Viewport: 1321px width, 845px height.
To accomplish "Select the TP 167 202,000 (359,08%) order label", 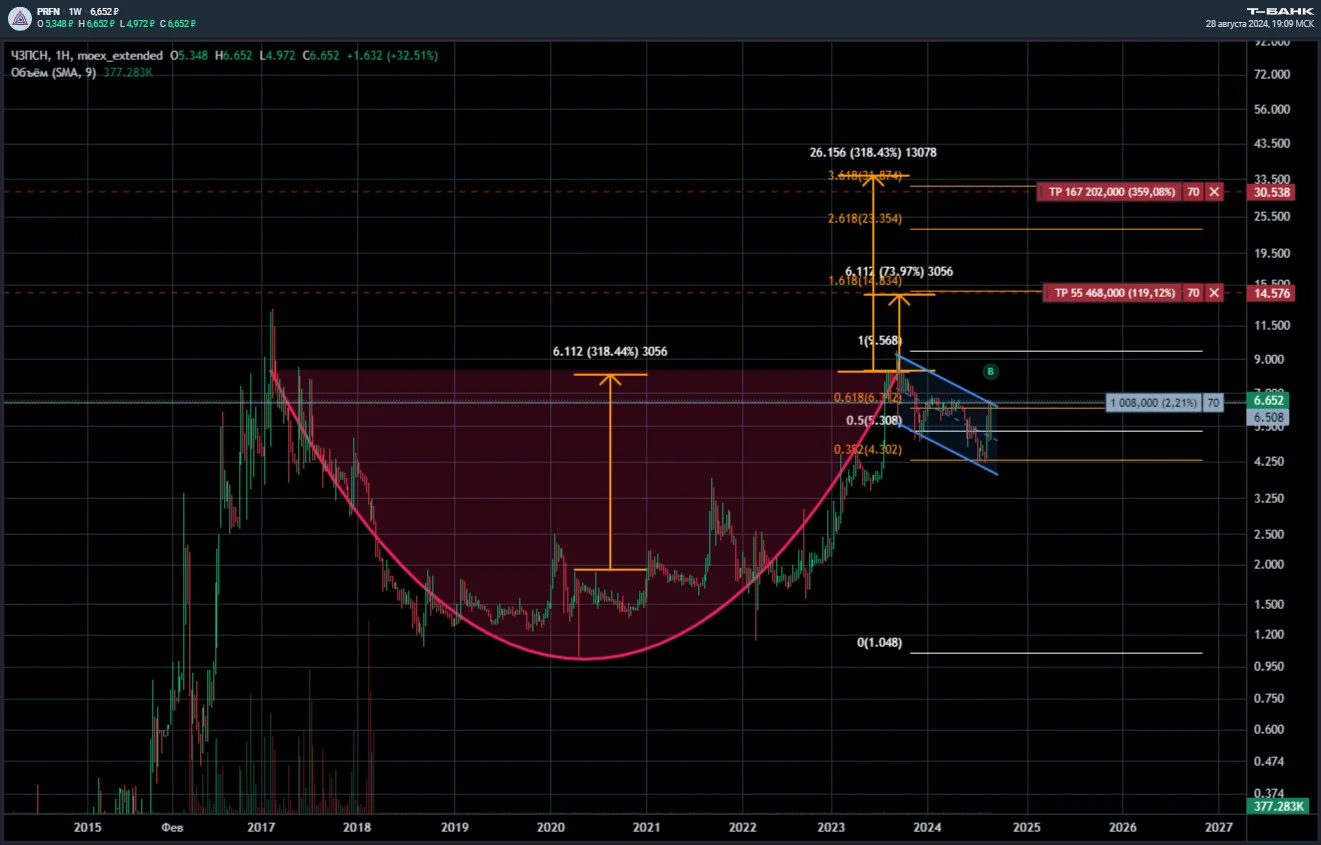I will pyautogui.click(x=1110, y=191).
